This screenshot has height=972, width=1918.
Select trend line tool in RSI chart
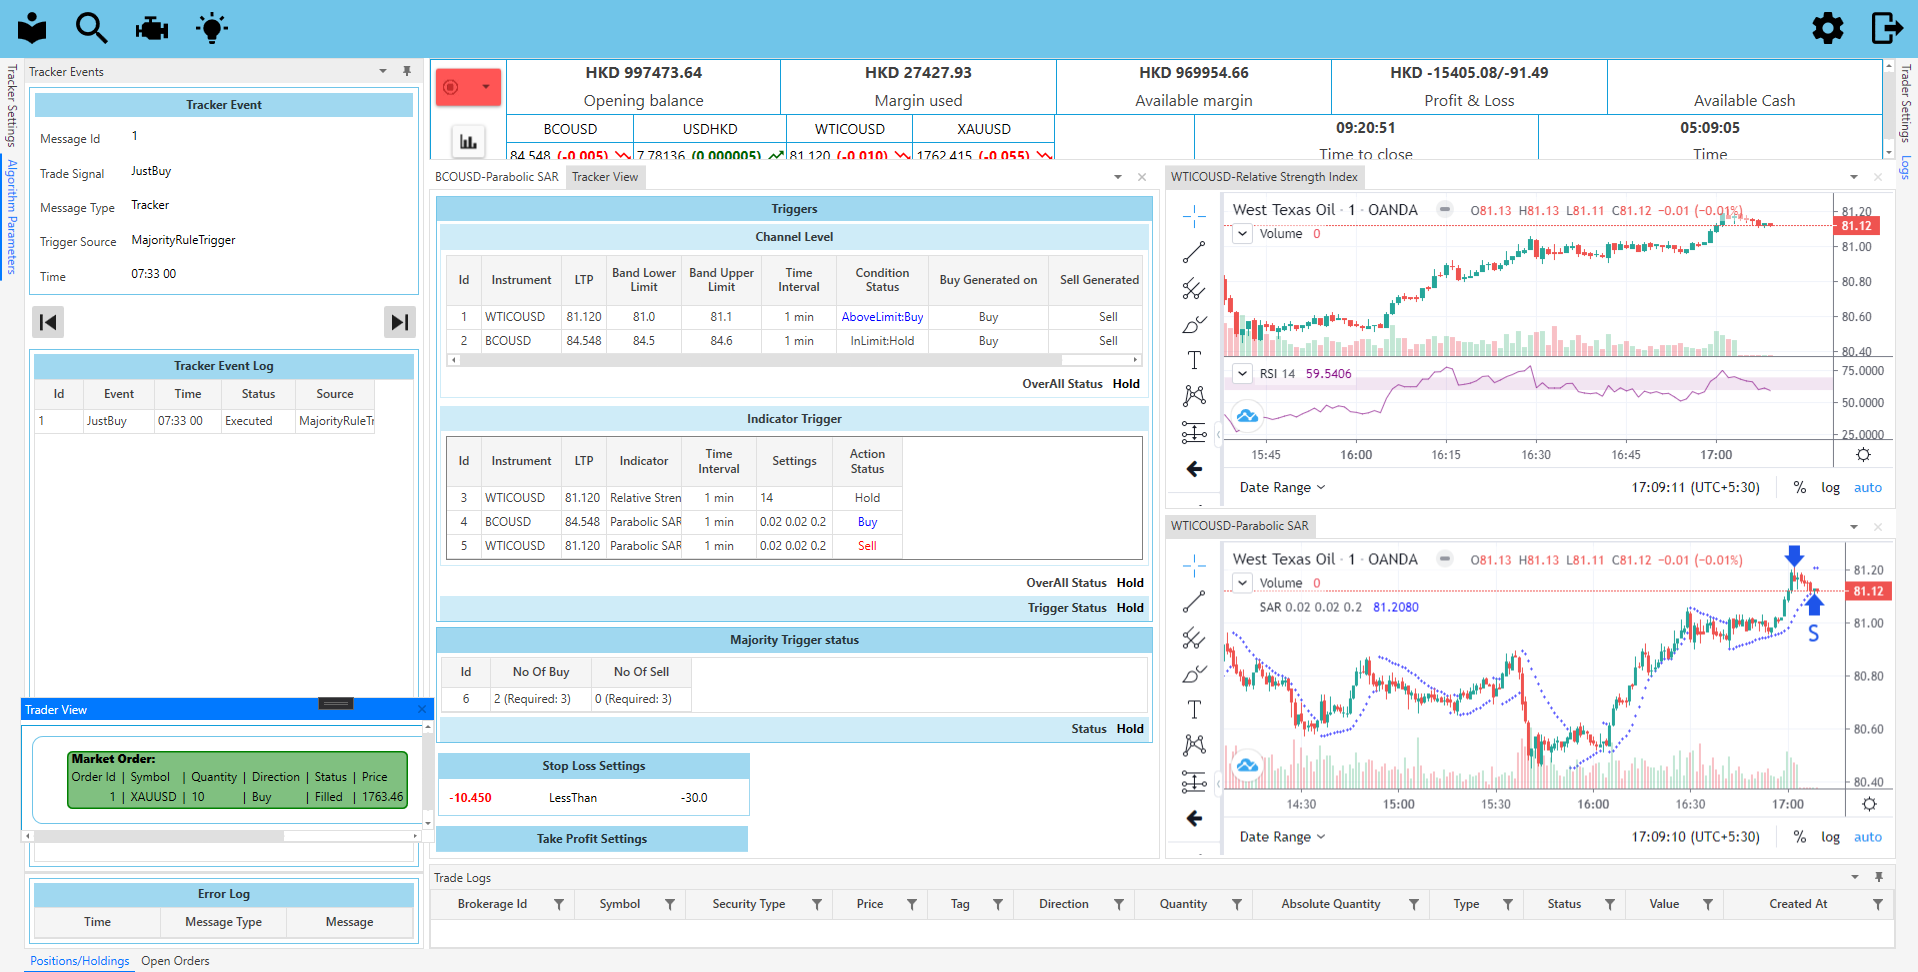[1194, 252]
